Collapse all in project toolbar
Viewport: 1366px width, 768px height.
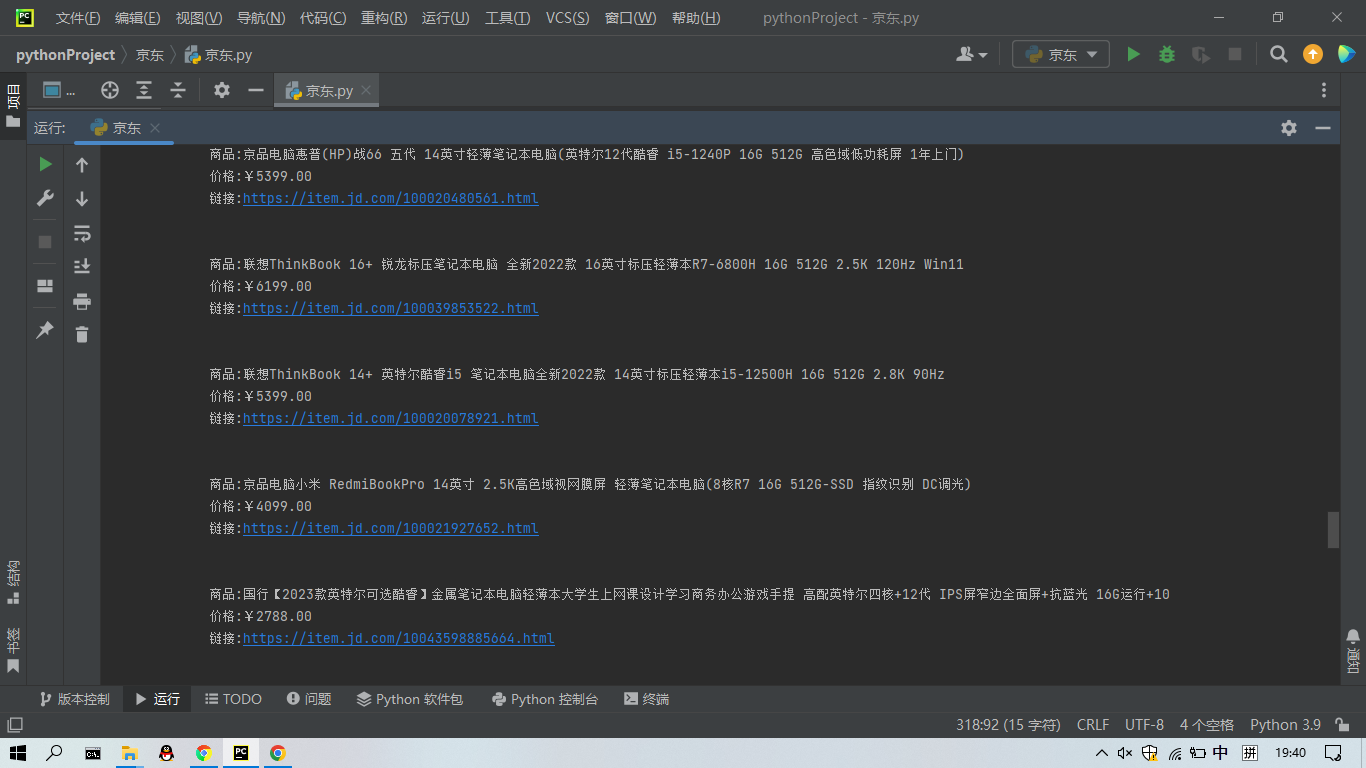(178, 90)
